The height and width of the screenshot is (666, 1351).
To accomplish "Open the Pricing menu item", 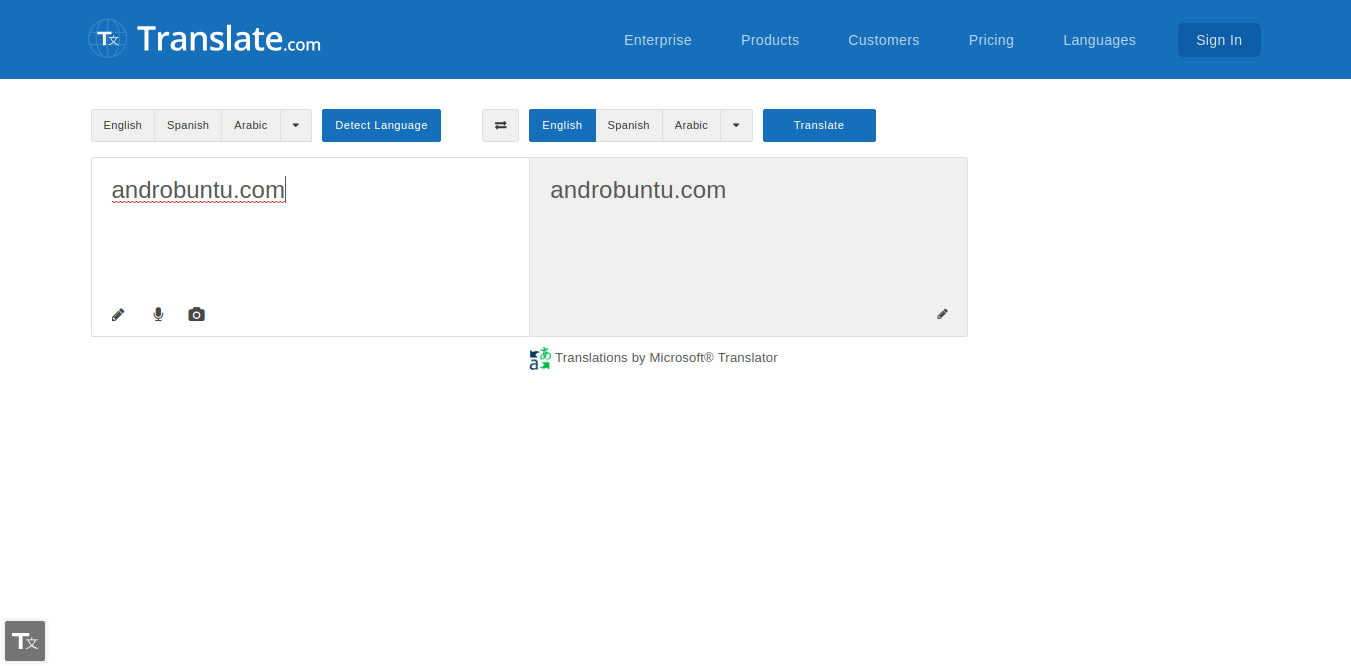I will click(x=991, y=40).
